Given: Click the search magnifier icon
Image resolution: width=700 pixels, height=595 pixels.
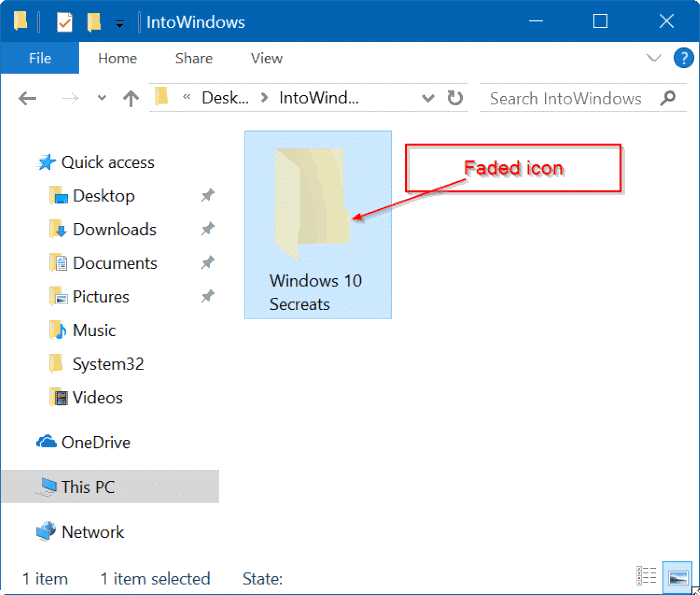Looking at the screenshot, I should click(668, 98).
